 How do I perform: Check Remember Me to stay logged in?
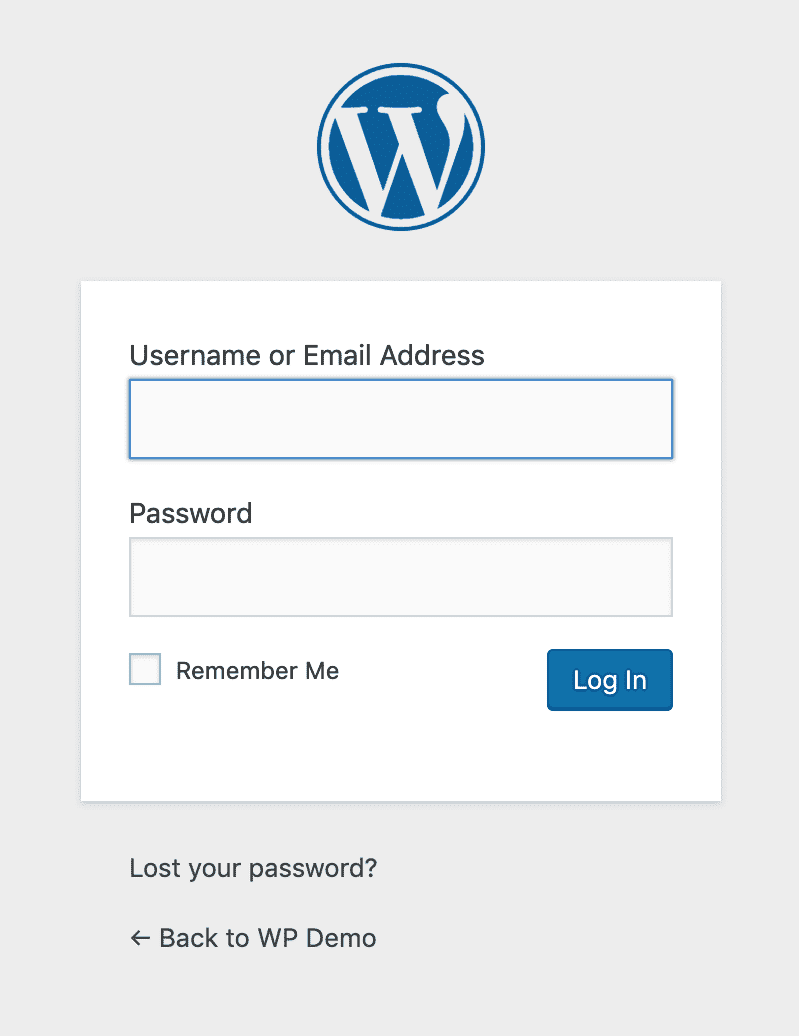[x=144, y=669]
